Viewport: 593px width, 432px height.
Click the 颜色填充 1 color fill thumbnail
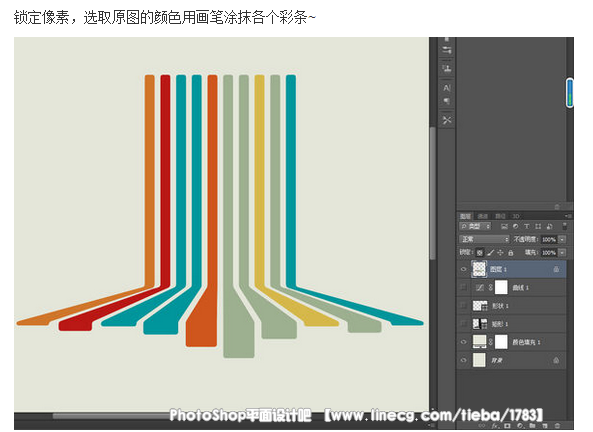[480, 342]
